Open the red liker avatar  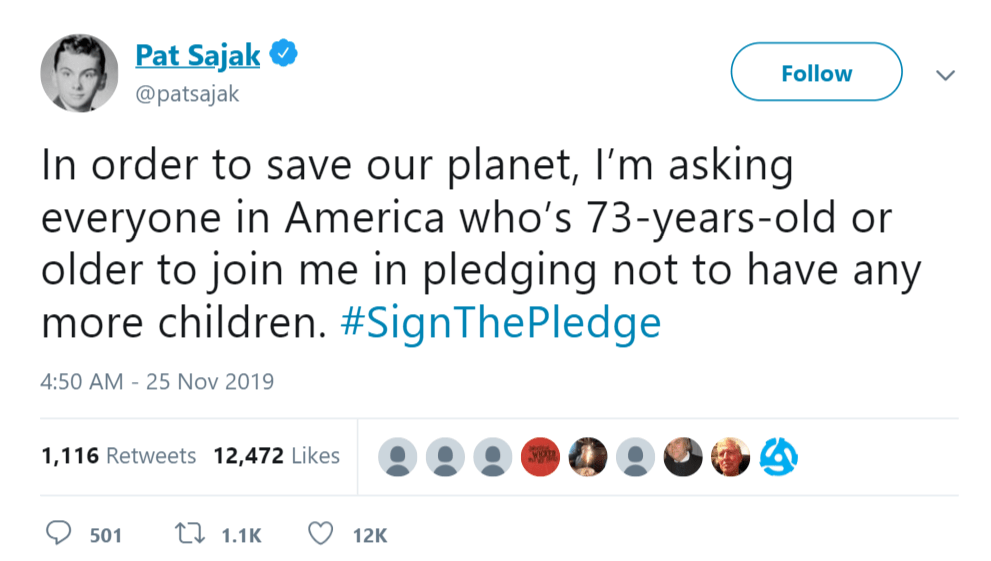tap(541, 458)
